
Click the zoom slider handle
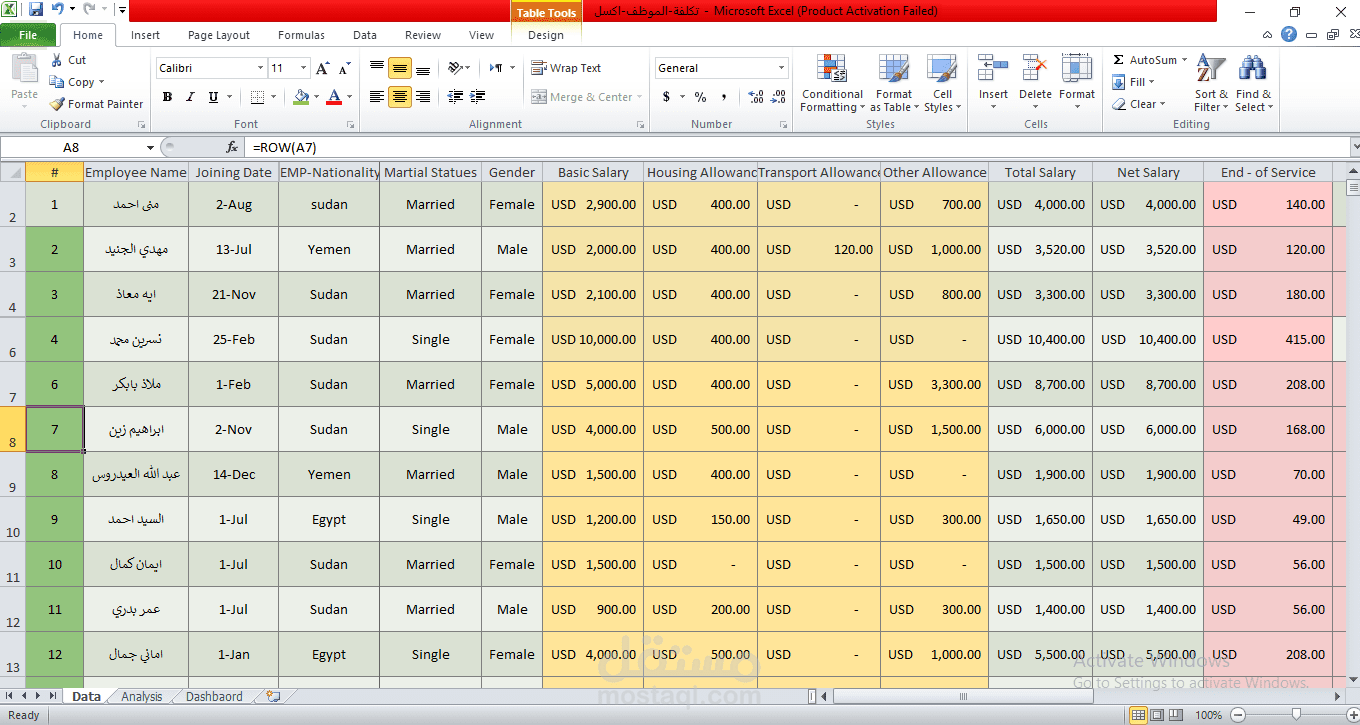coord(1296,715)
